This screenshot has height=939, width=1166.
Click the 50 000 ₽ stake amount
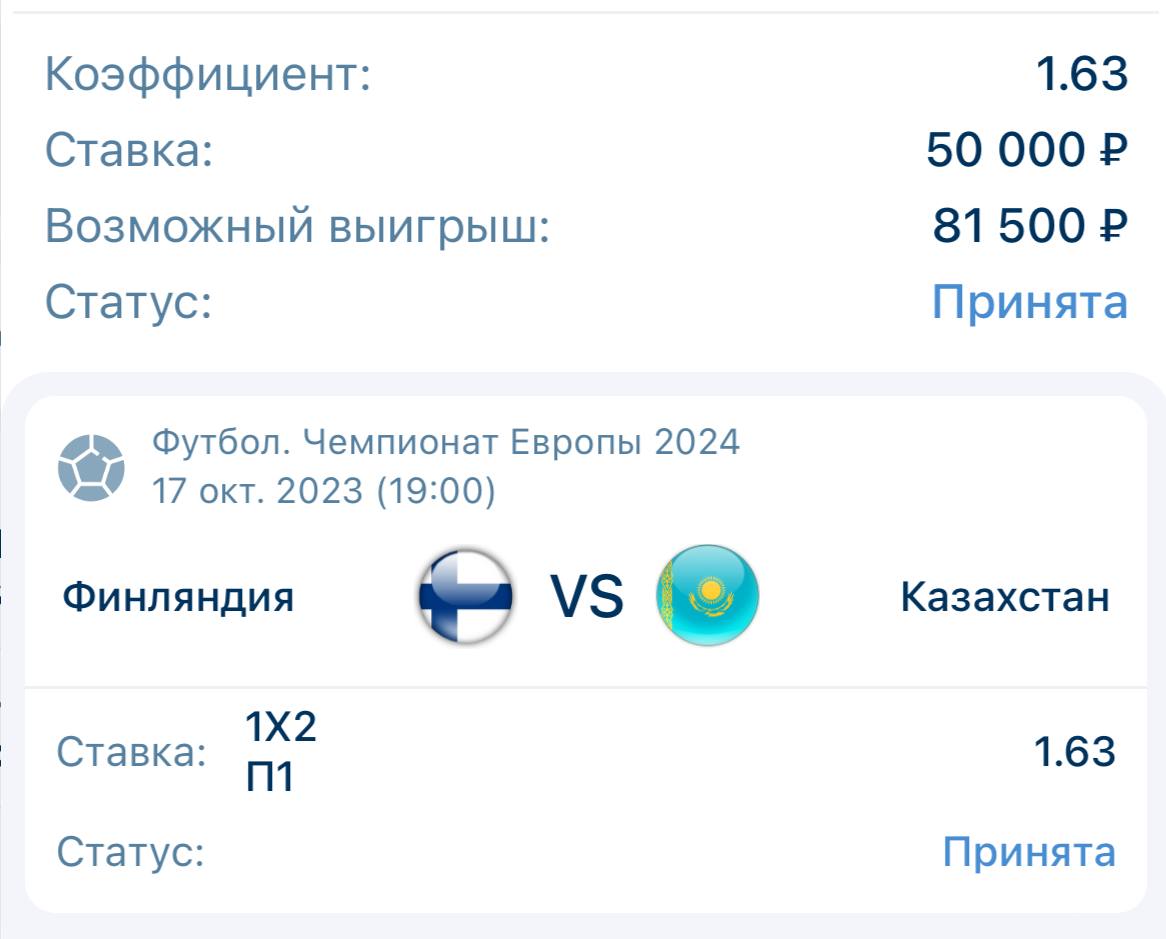(x=1026, y=150)
